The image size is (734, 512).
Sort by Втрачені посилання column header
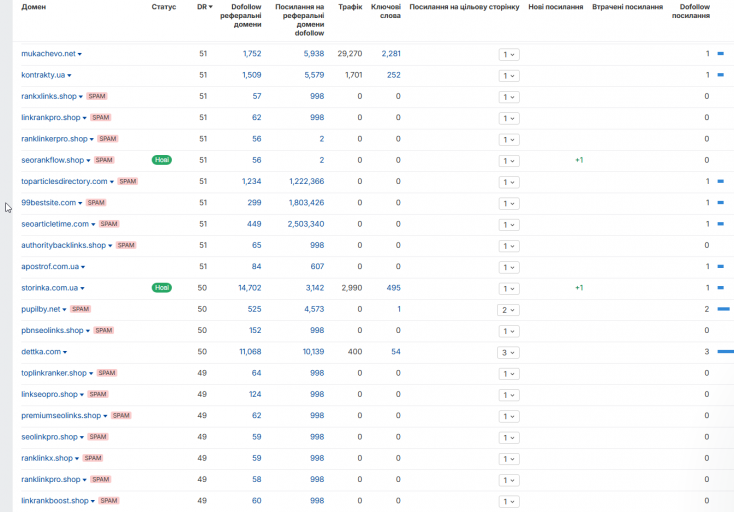[x=627, y=7]
